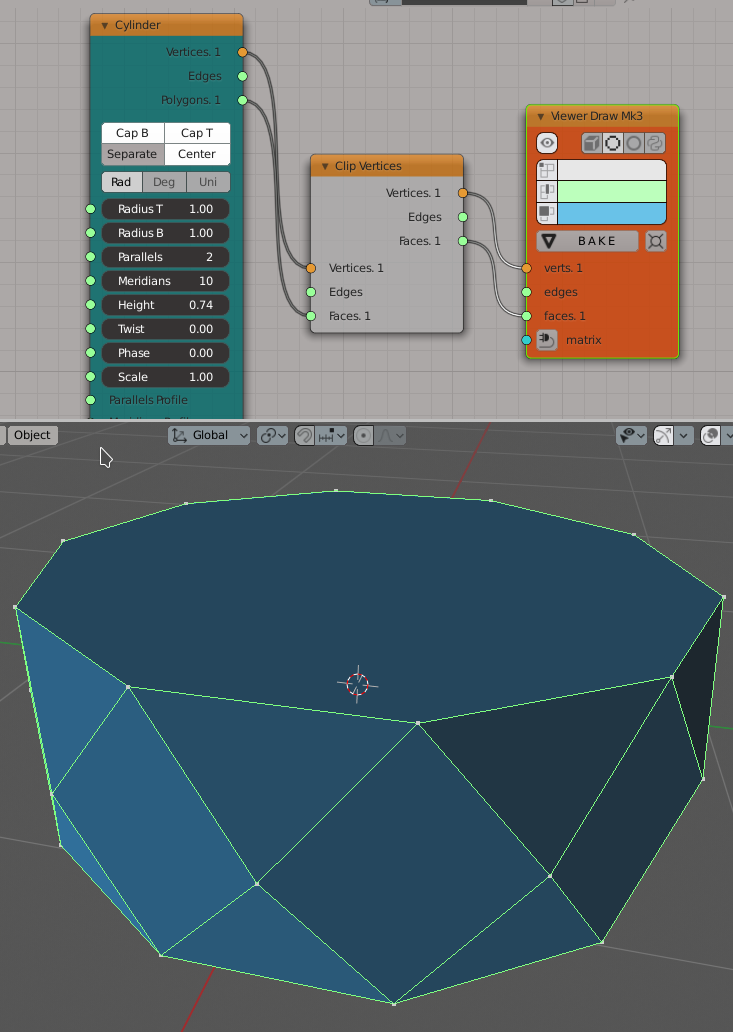This screenshot has height=1032, width=733.
Task: Collapse the Clip Vertices node
Action: coord(324,166)
